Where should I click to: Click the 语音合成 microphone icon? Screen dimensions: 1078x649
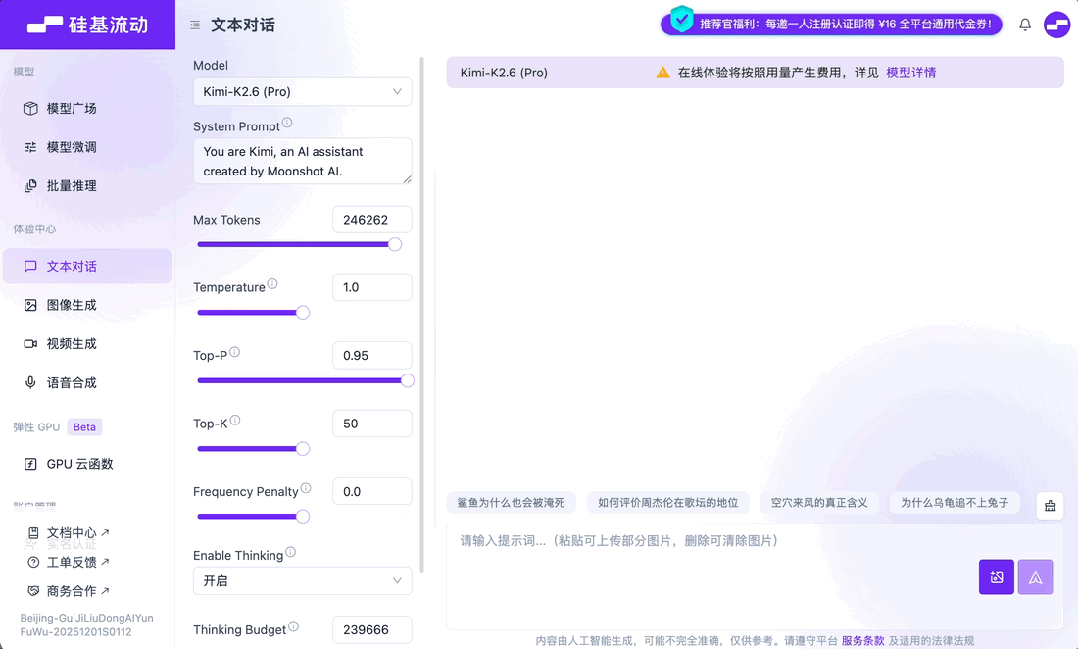[30, 382]
